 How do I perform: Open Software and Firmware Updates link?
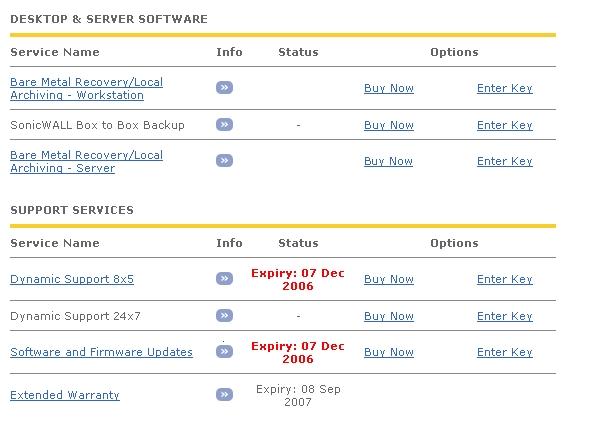click(101, 352)
